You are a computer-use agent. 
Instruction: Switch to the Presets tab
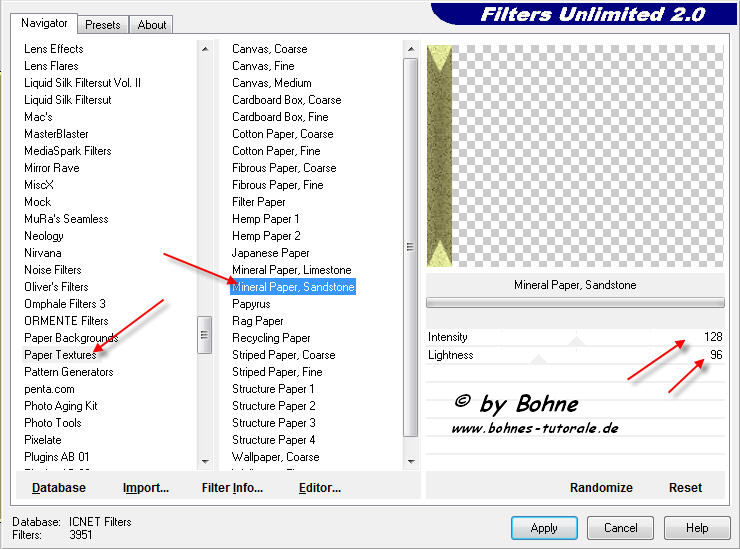click(102, 25)
